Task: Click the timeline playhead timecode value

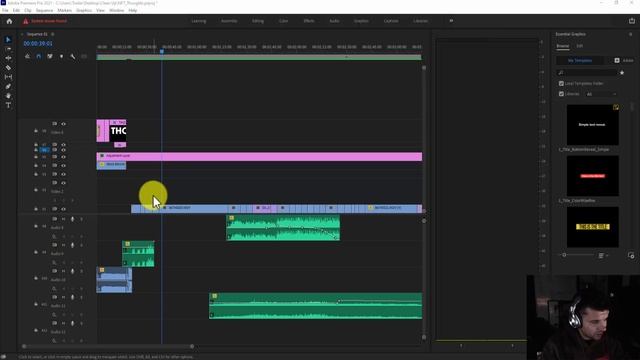Action: pyautogui.click(x=38, y=44)
